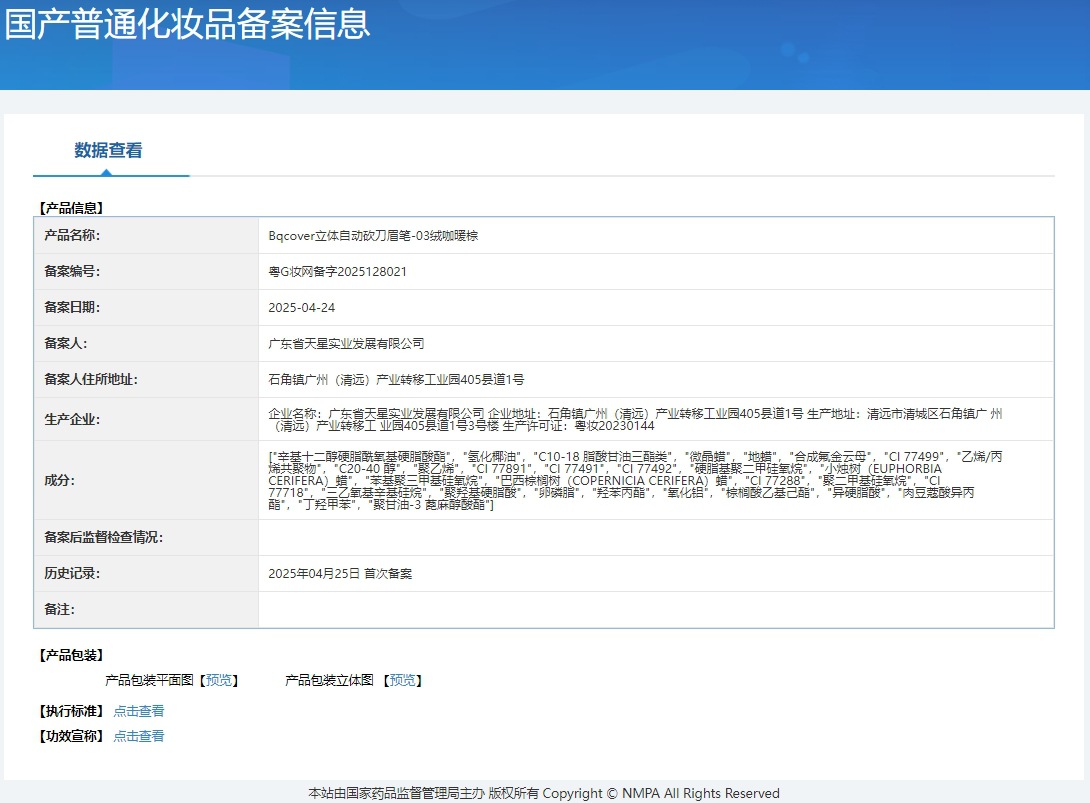Click the 历史记录 label cell
Screen dimensions: 1090x803
(x=146, y=574)
